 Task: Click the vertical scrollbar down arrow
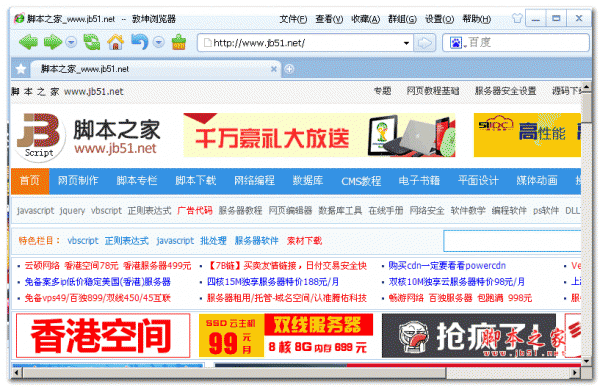click(x=586, y=361)
